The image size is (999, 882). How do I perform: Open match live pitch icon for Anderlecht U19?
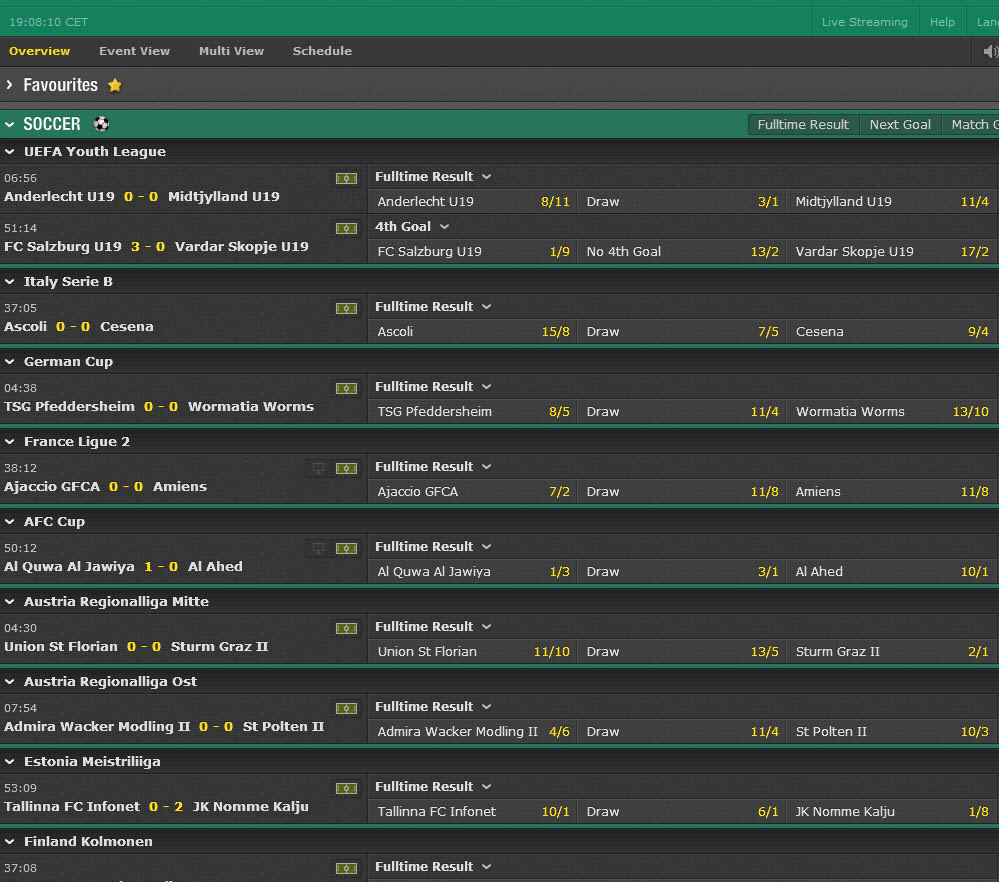[347, 178]
